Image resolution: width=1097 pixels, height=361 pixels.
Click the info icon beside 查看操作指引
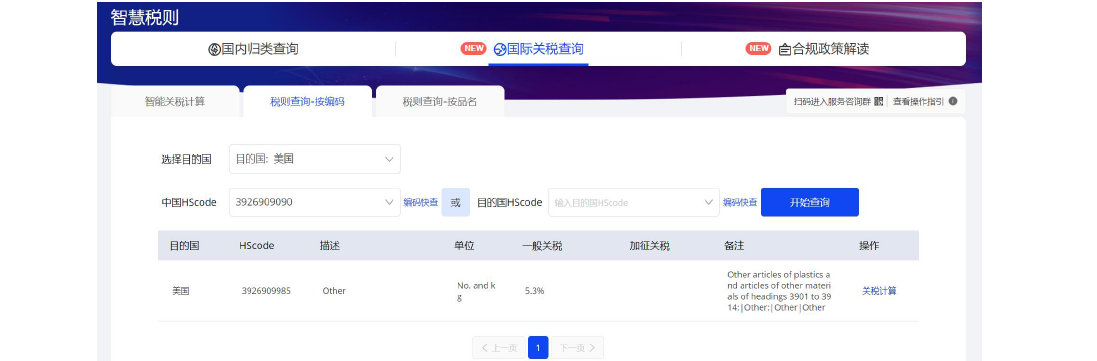click(952, 101)
